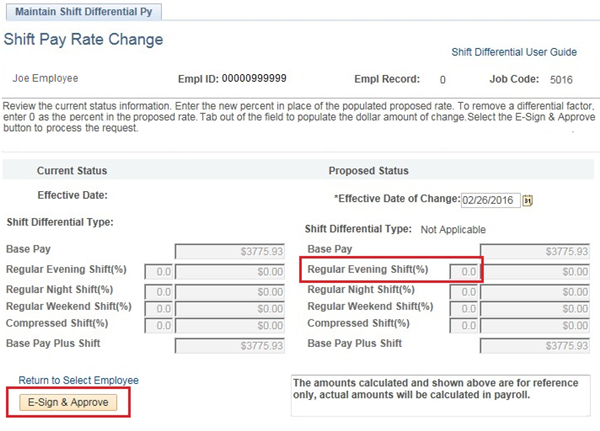Click proposed Regular Night Shift percent field
Screen dimensions: 600x431
click(465, 290)
